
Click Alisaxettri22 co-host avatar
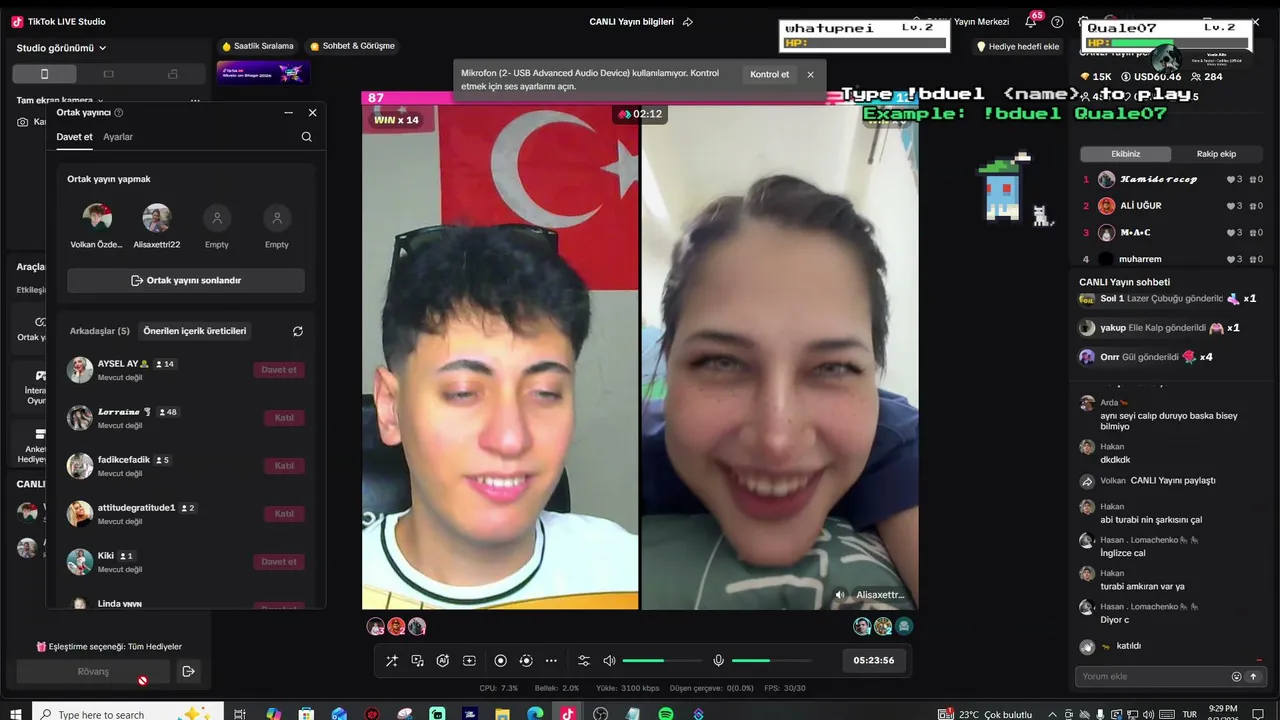tap(157, 218)
